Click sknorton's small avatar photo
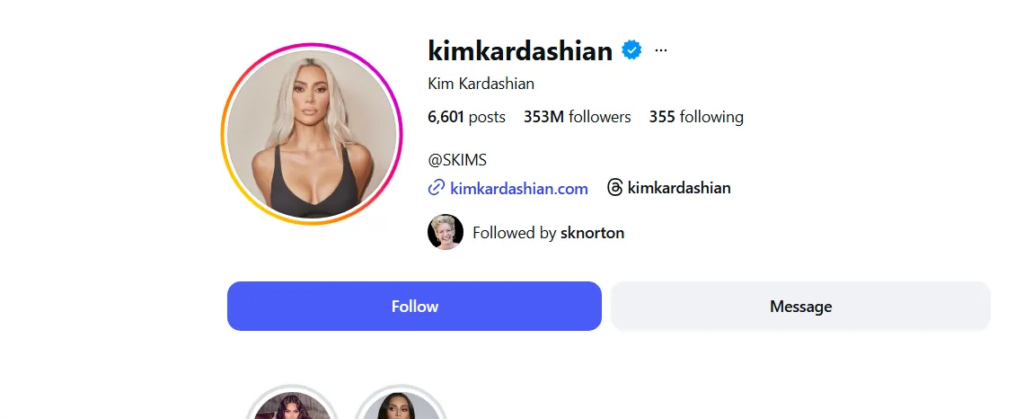Screen dimensions: 1024x419 point(445,232)
